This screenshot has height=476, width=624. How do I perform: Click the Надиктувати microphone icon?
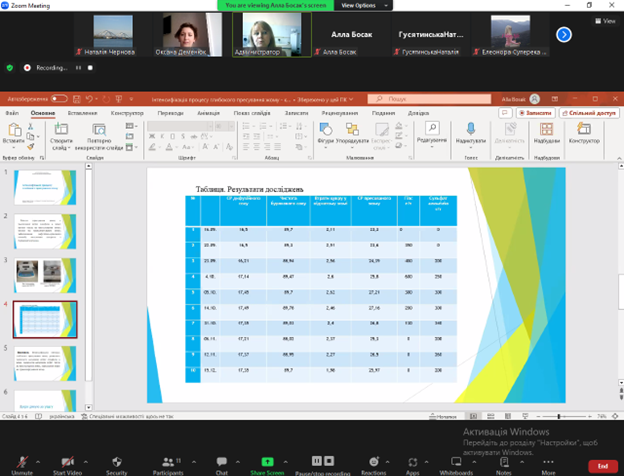click(x=471, y=129)
